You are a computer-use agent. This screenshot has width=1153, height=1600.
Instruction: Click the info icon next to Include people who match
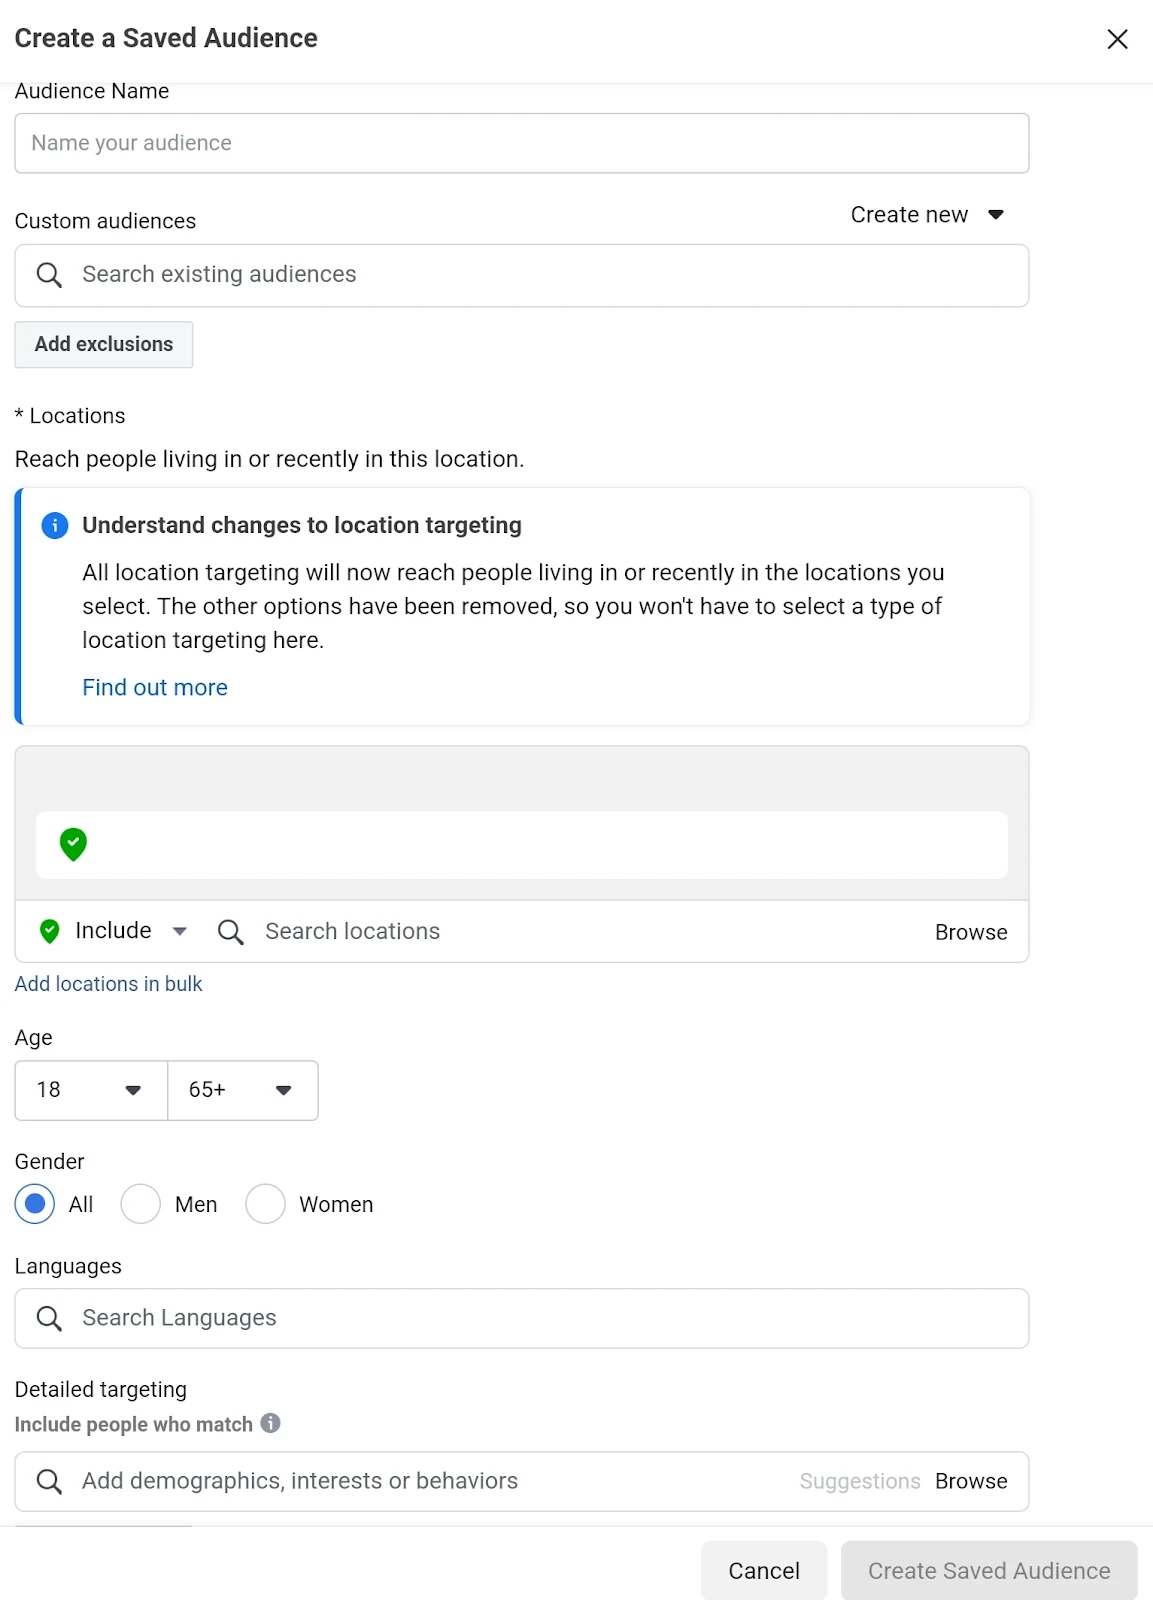pyautogui.click(x=270, y=1424)
